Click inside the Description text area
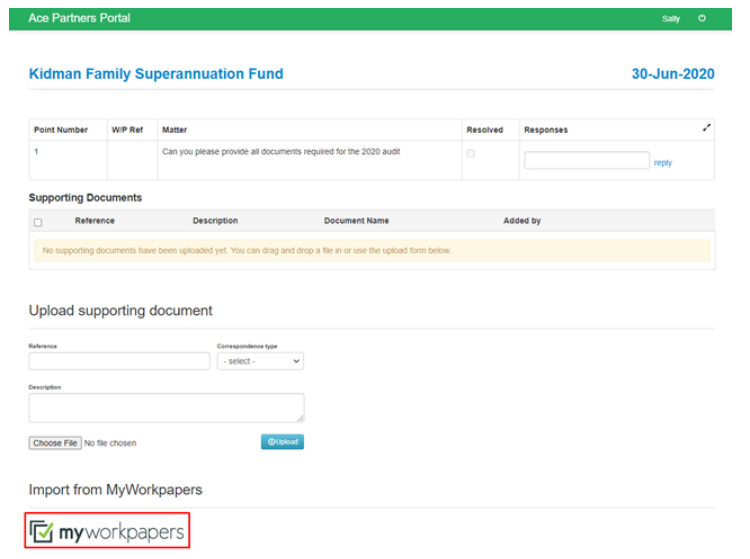The width and height of the screenshot is (750, 559). pos(166,407)
